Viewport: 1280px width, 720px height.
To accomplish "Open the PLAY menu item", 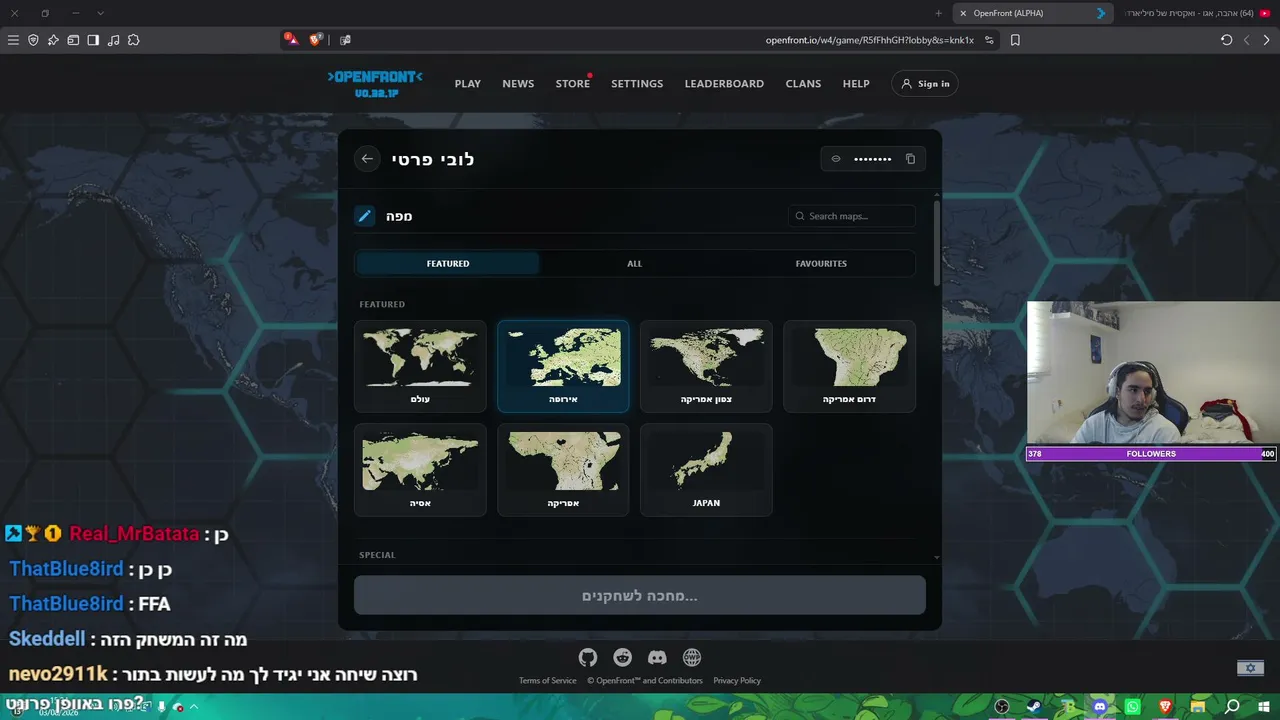I will pos(468,84).
